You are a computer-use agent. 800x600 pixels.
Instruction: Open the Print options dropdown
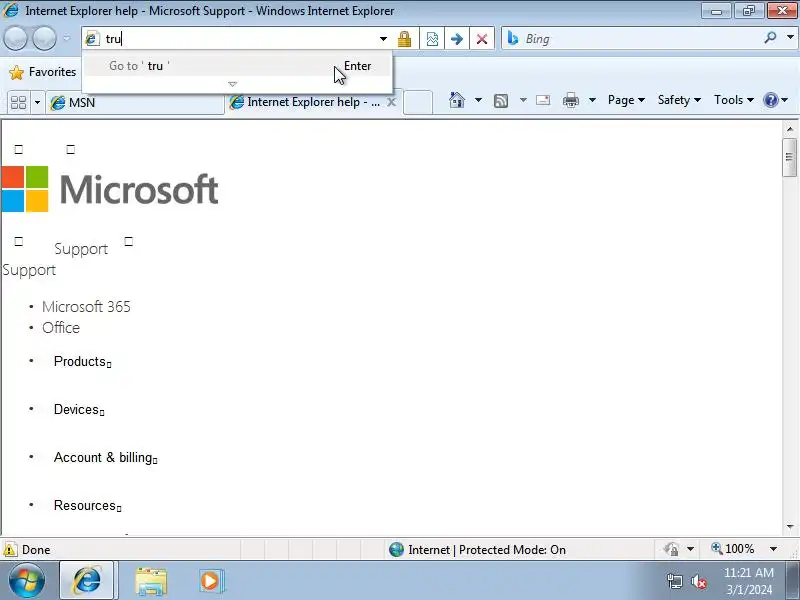pos(592,100)
